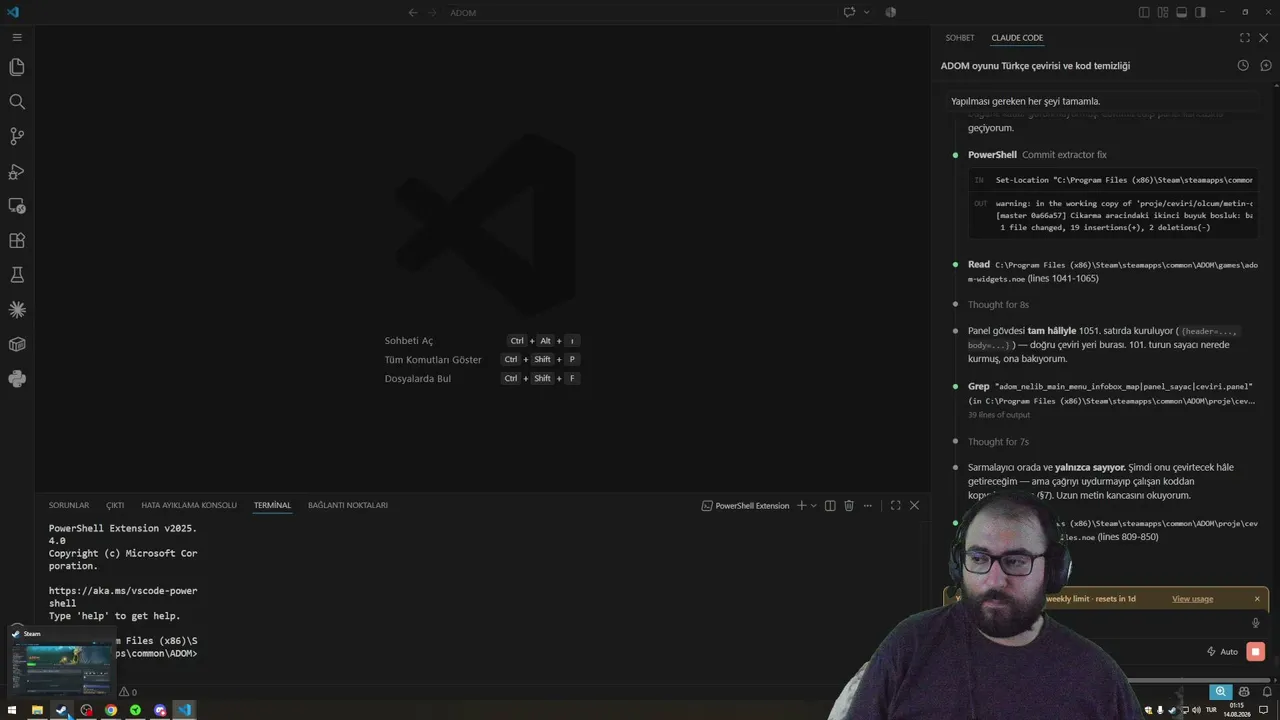Expand the 'Thought for 8s' section

998,305
